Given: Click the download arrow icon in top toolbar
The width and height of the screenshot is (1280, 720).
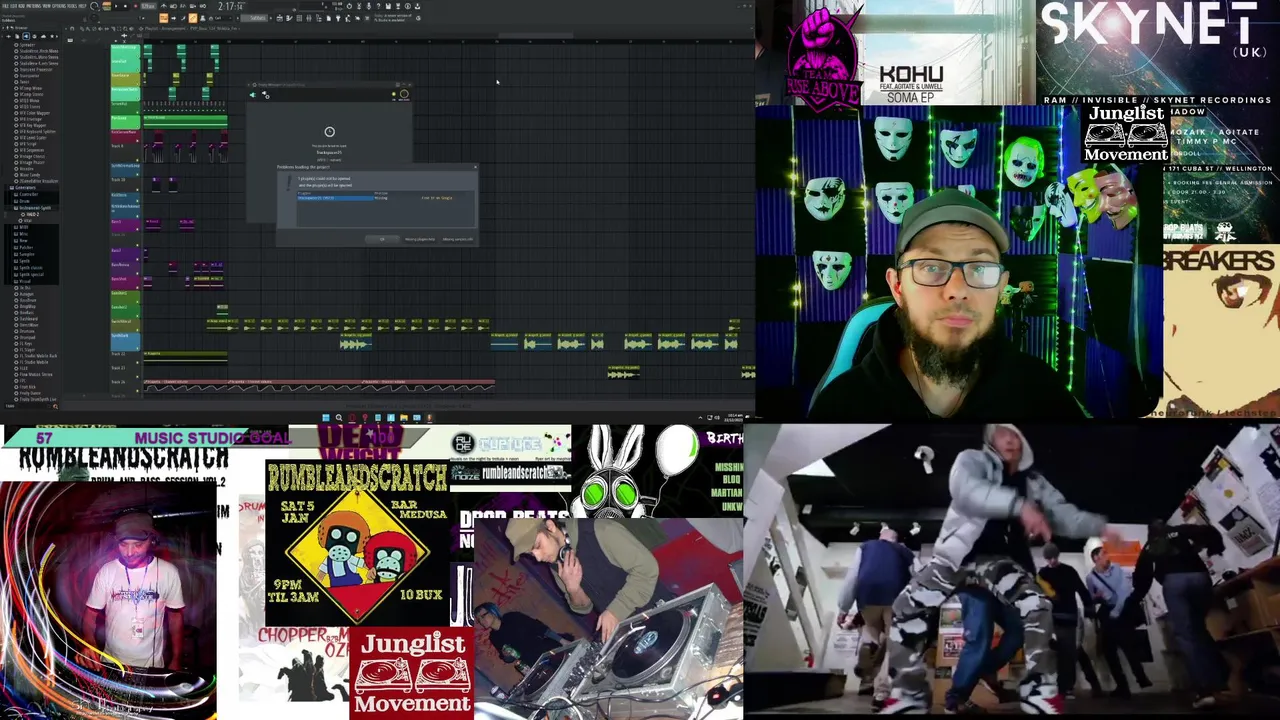Looking at the screenshot, I should coord(417,6).
